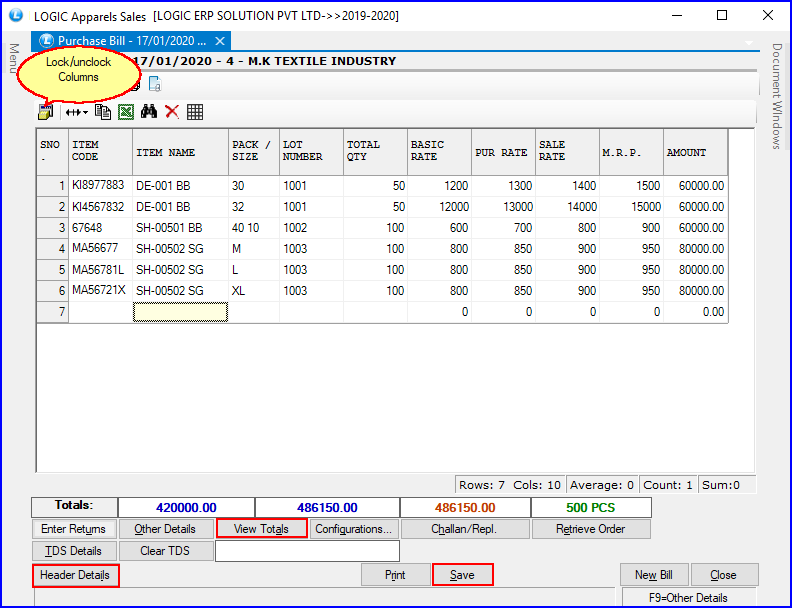The width and height of the screenshot is (792, 608).
Task: Open the tab list dropdown arrow
Action: tap(749, 43)
